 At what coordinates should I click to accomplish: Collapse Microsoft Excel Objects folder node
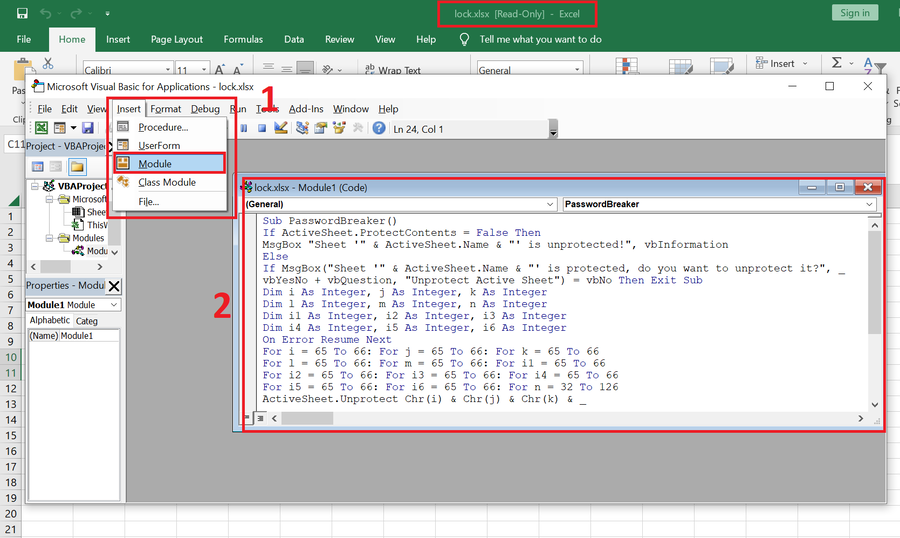point(49,199)
